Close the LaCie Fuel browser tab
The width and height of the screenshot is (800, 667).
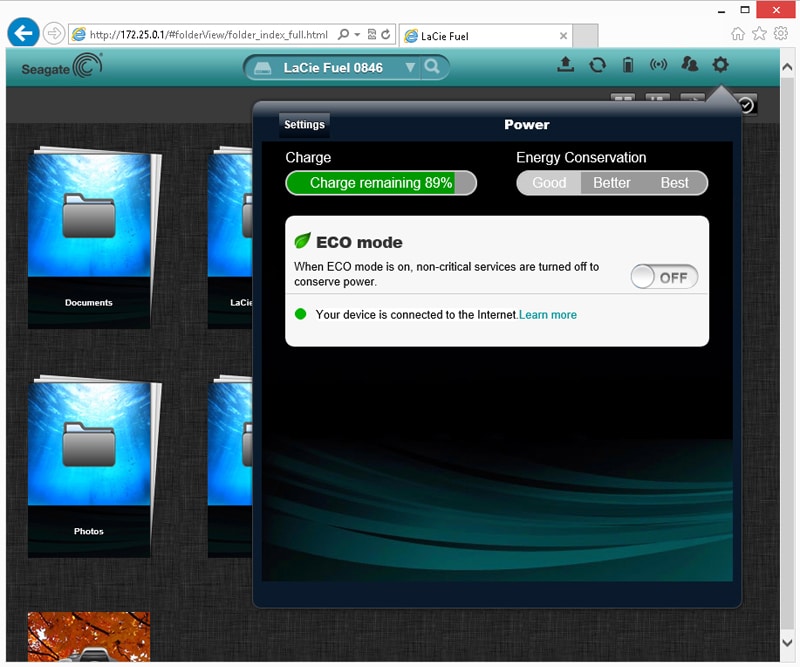[x=563, y=36]
